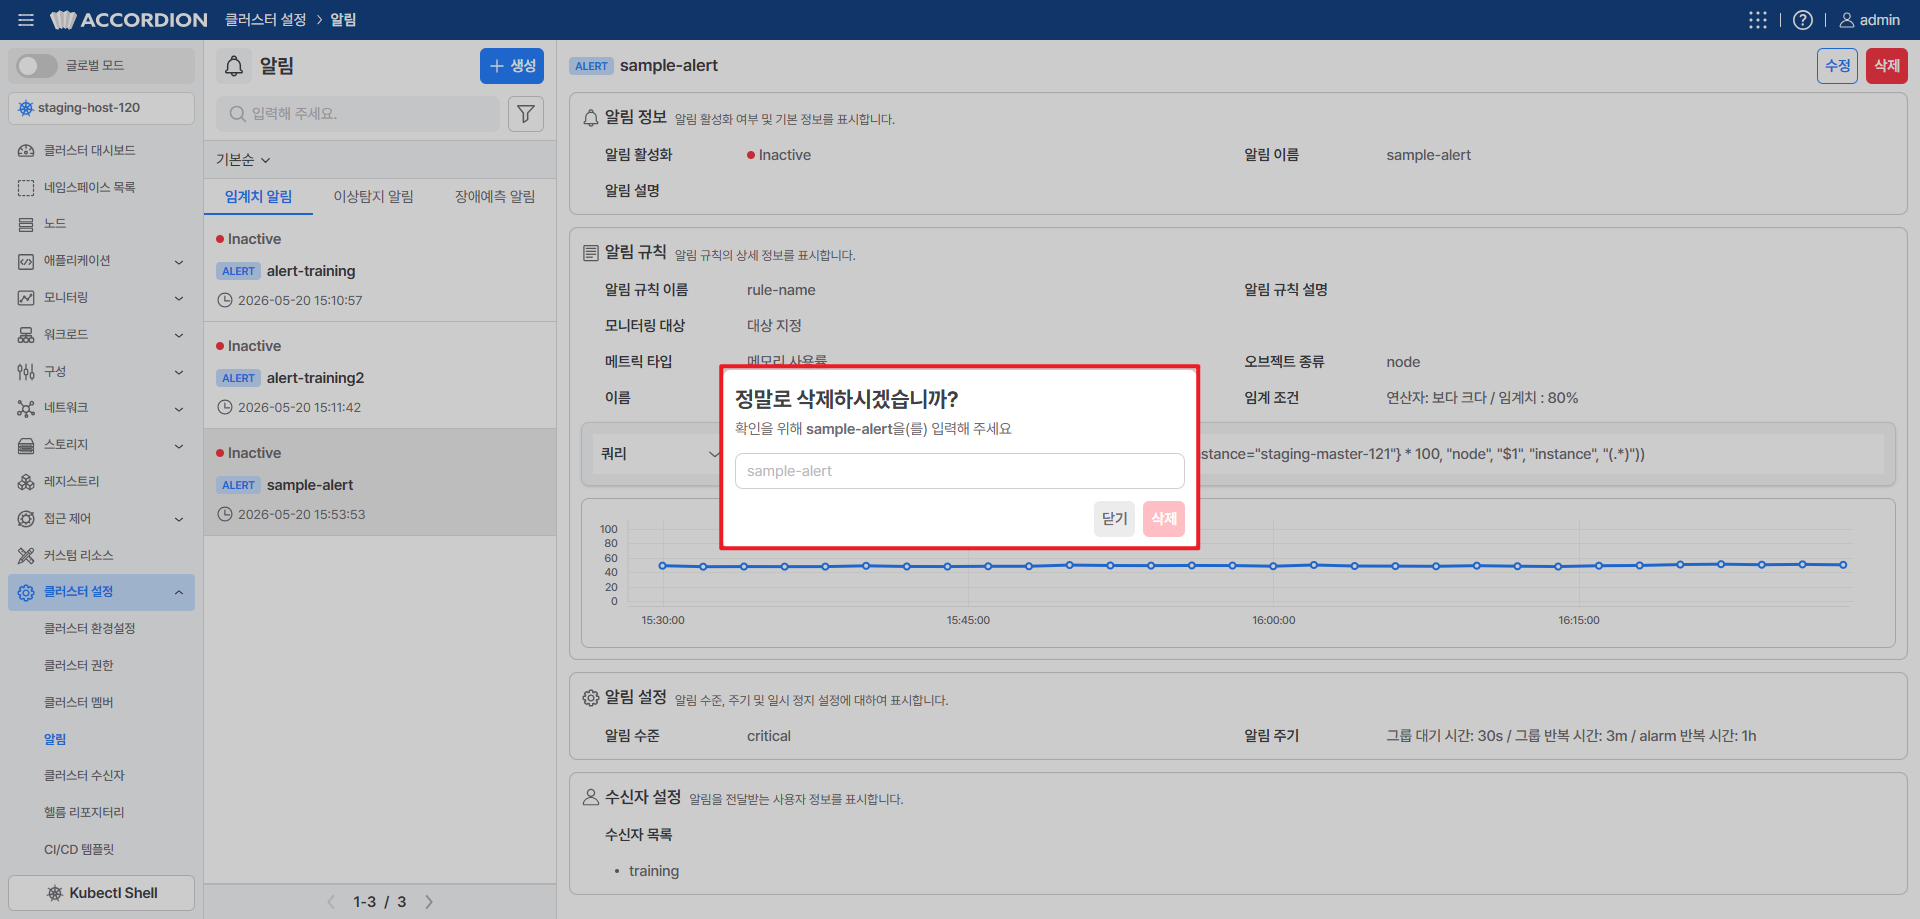Select the staging-host-120 cluster selector
Screen dimensions: 1920x919
click(x=101, y=108)
